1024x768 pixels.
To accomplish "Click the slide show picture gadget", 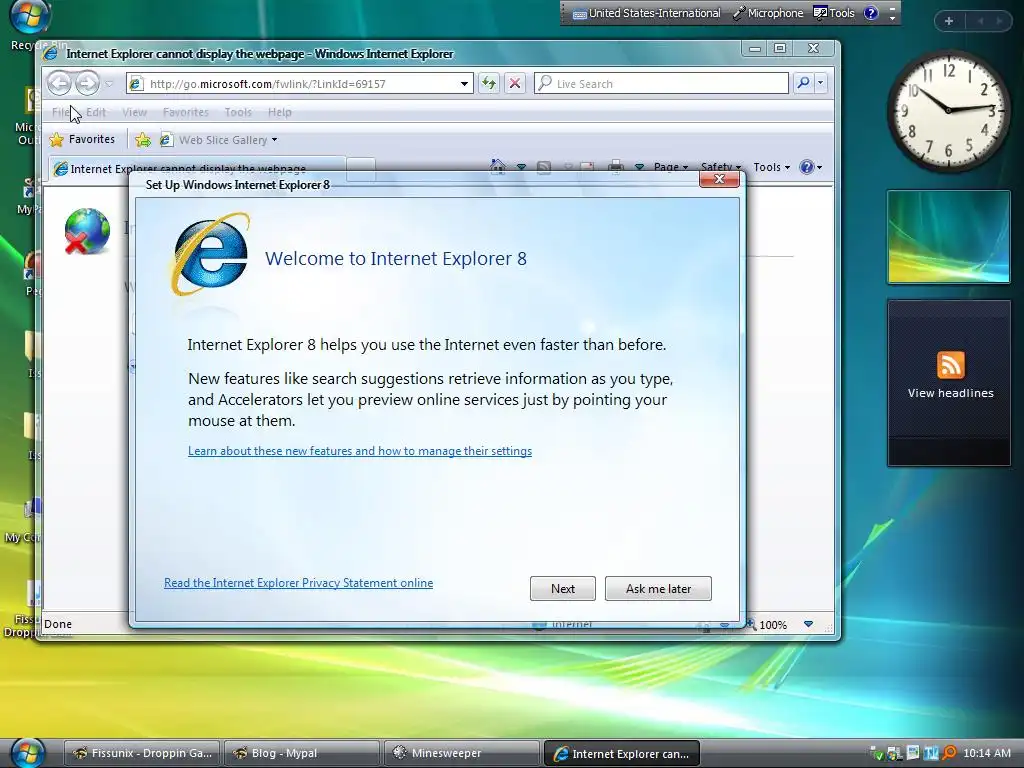I will (948, 237).
